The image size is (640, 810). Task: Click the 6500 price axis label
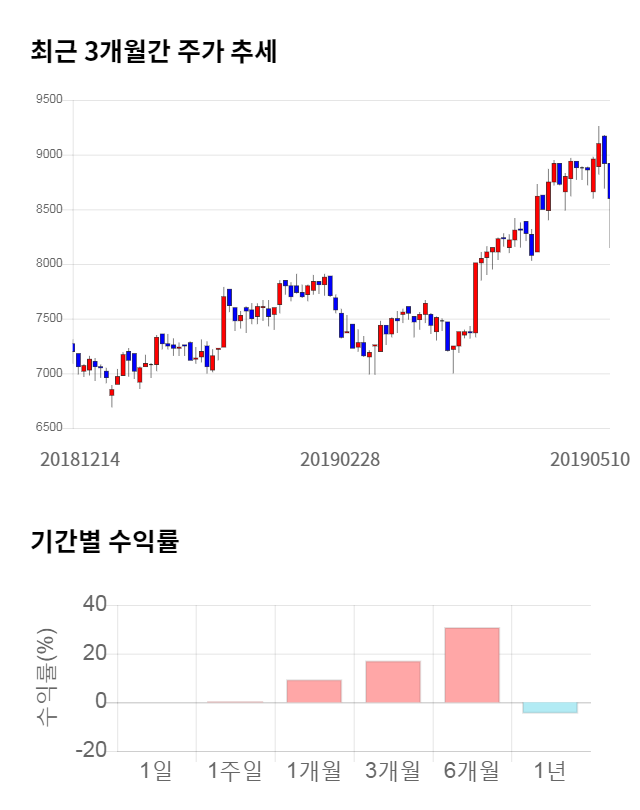[x=48, y=428]
